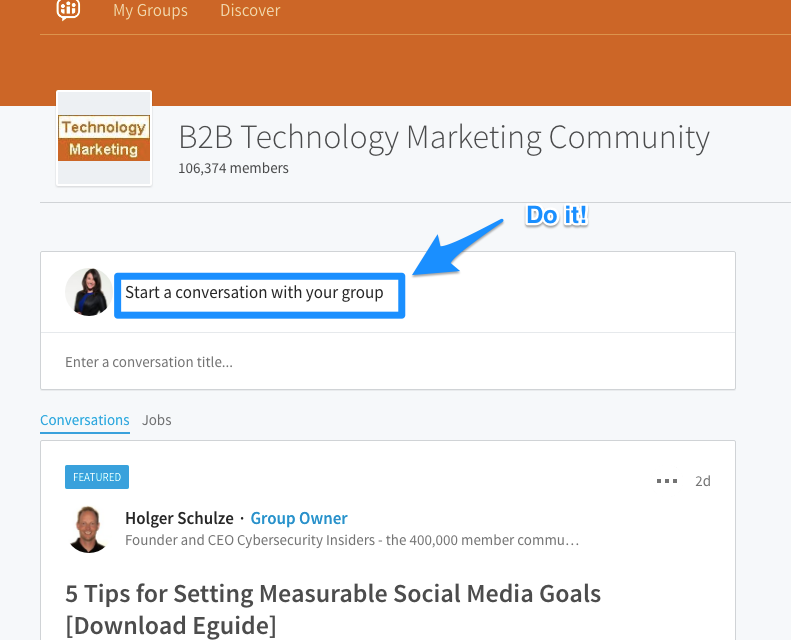Click the FEATURED badge on the post
This screenshot has width=791, height=640.
[x=97, y=477]
